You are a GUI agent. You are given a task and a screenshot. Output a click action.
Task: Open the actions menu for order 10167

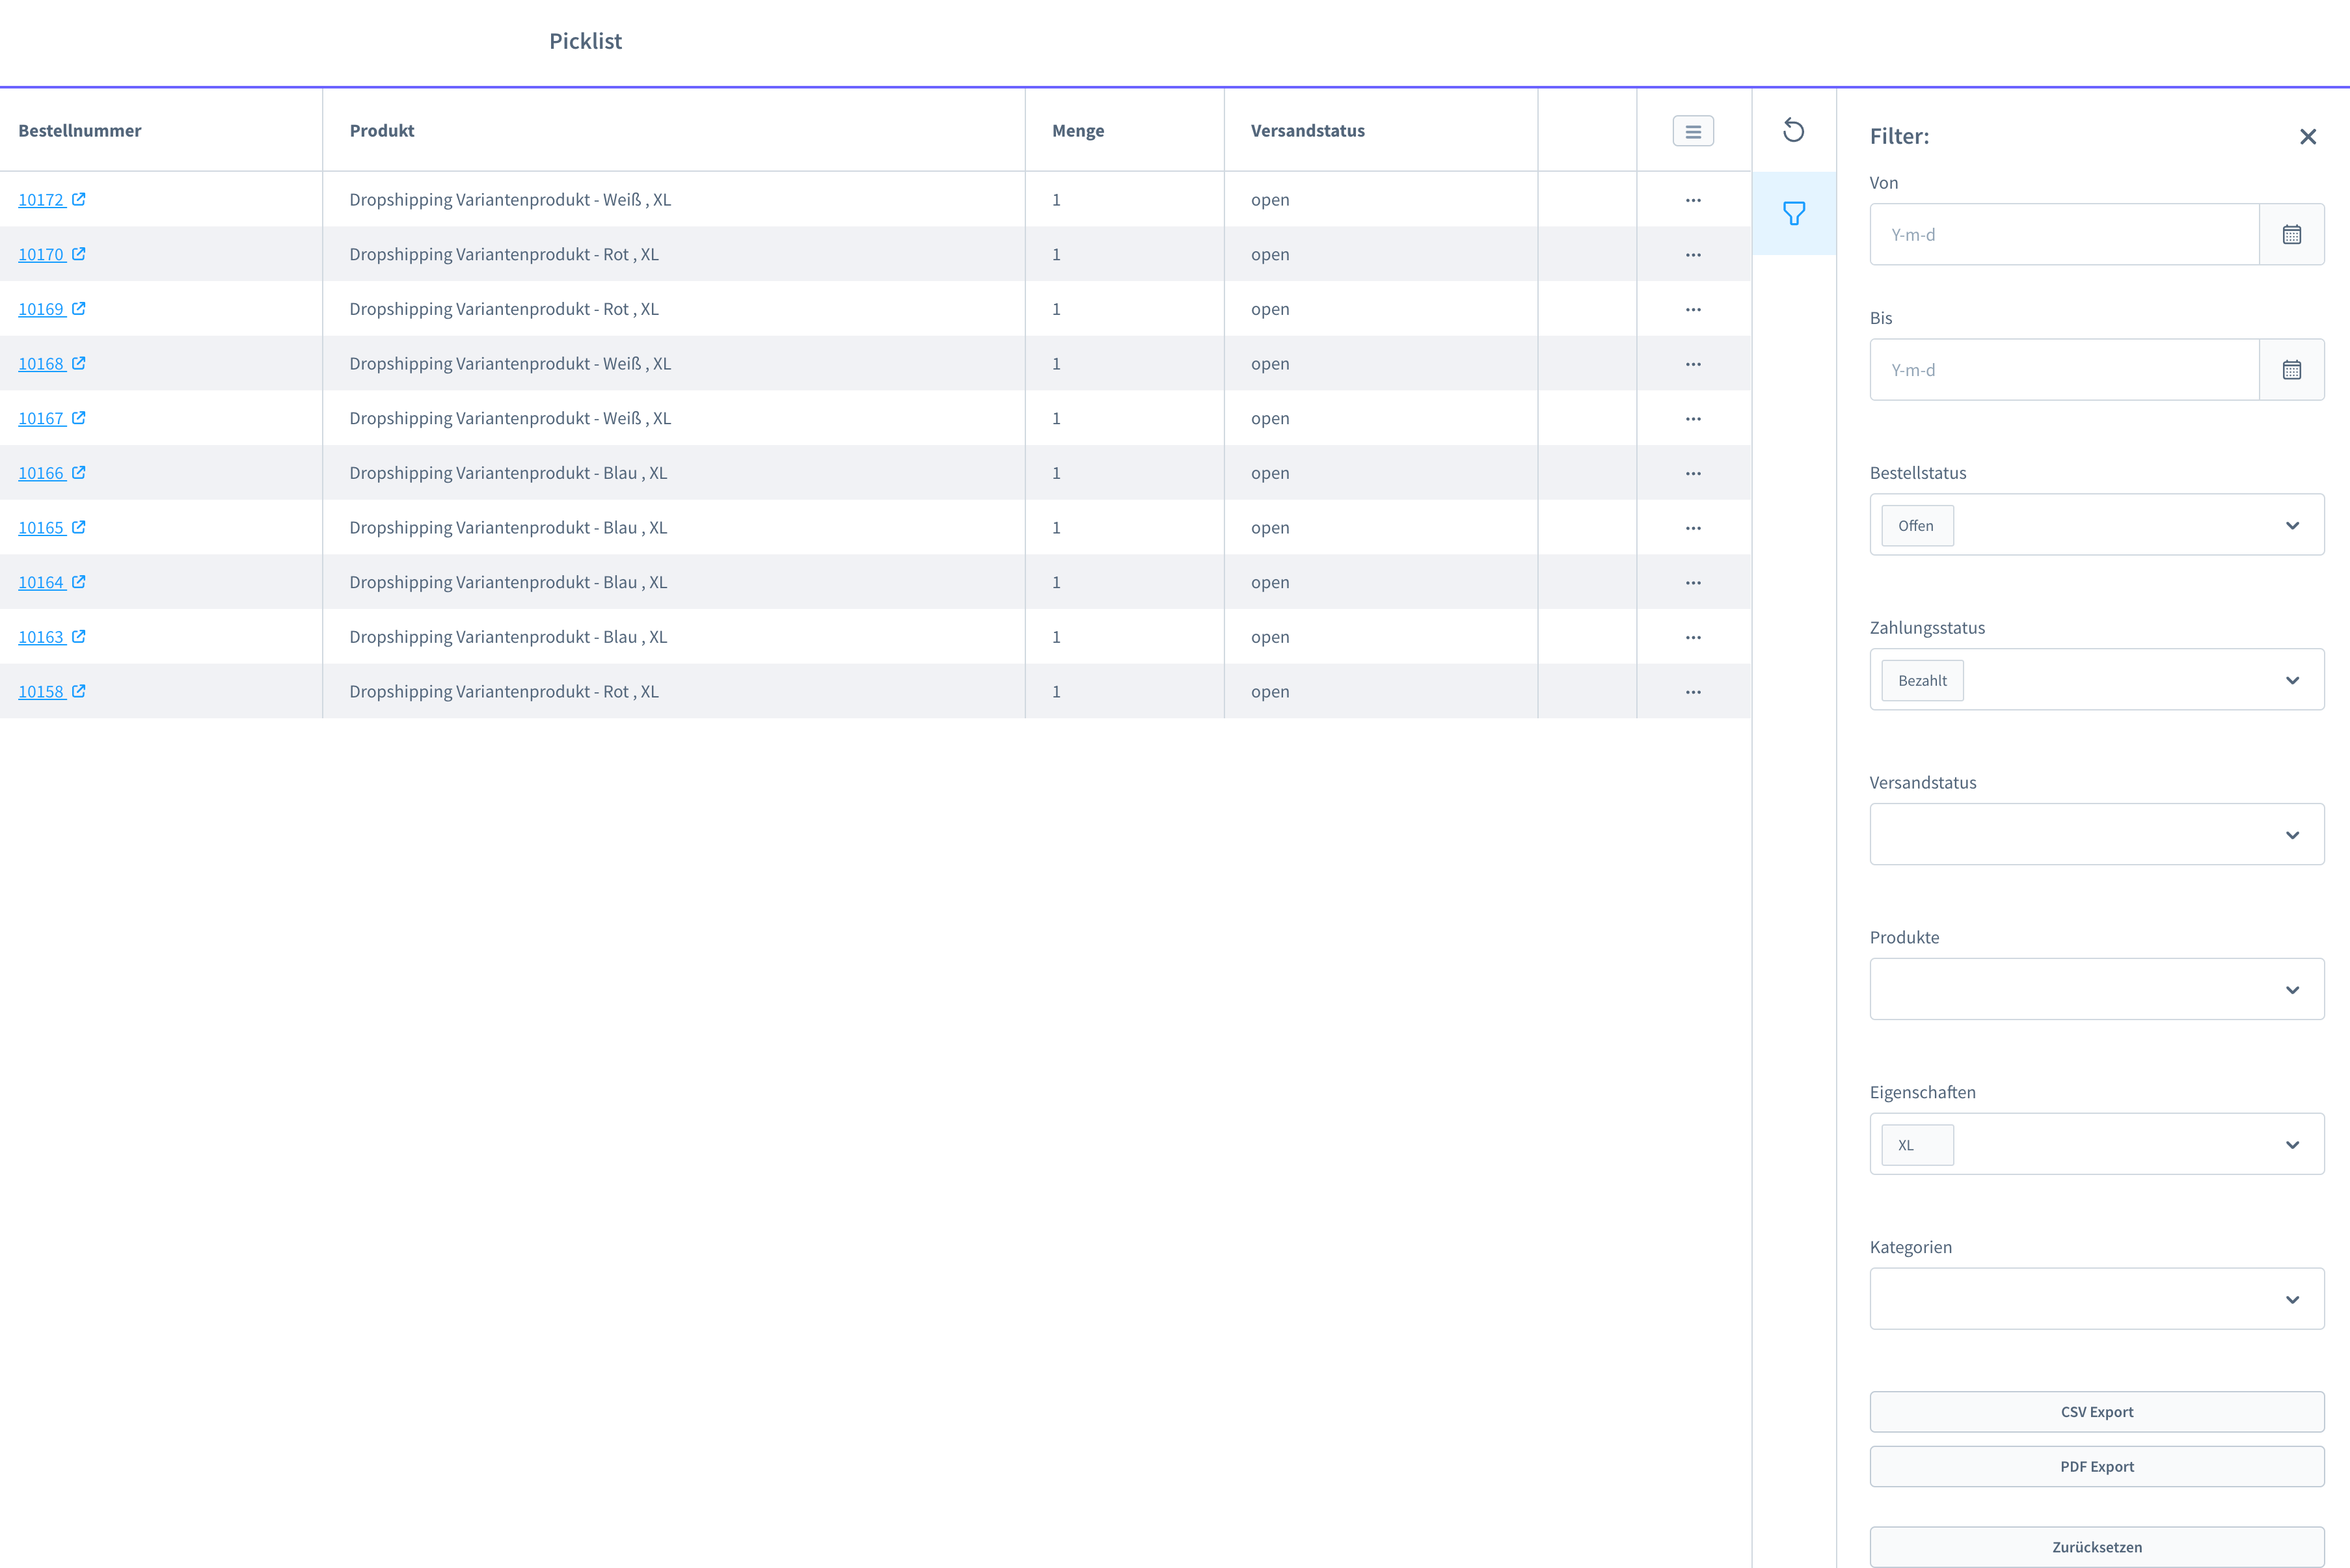click(x=1693, y=419)
